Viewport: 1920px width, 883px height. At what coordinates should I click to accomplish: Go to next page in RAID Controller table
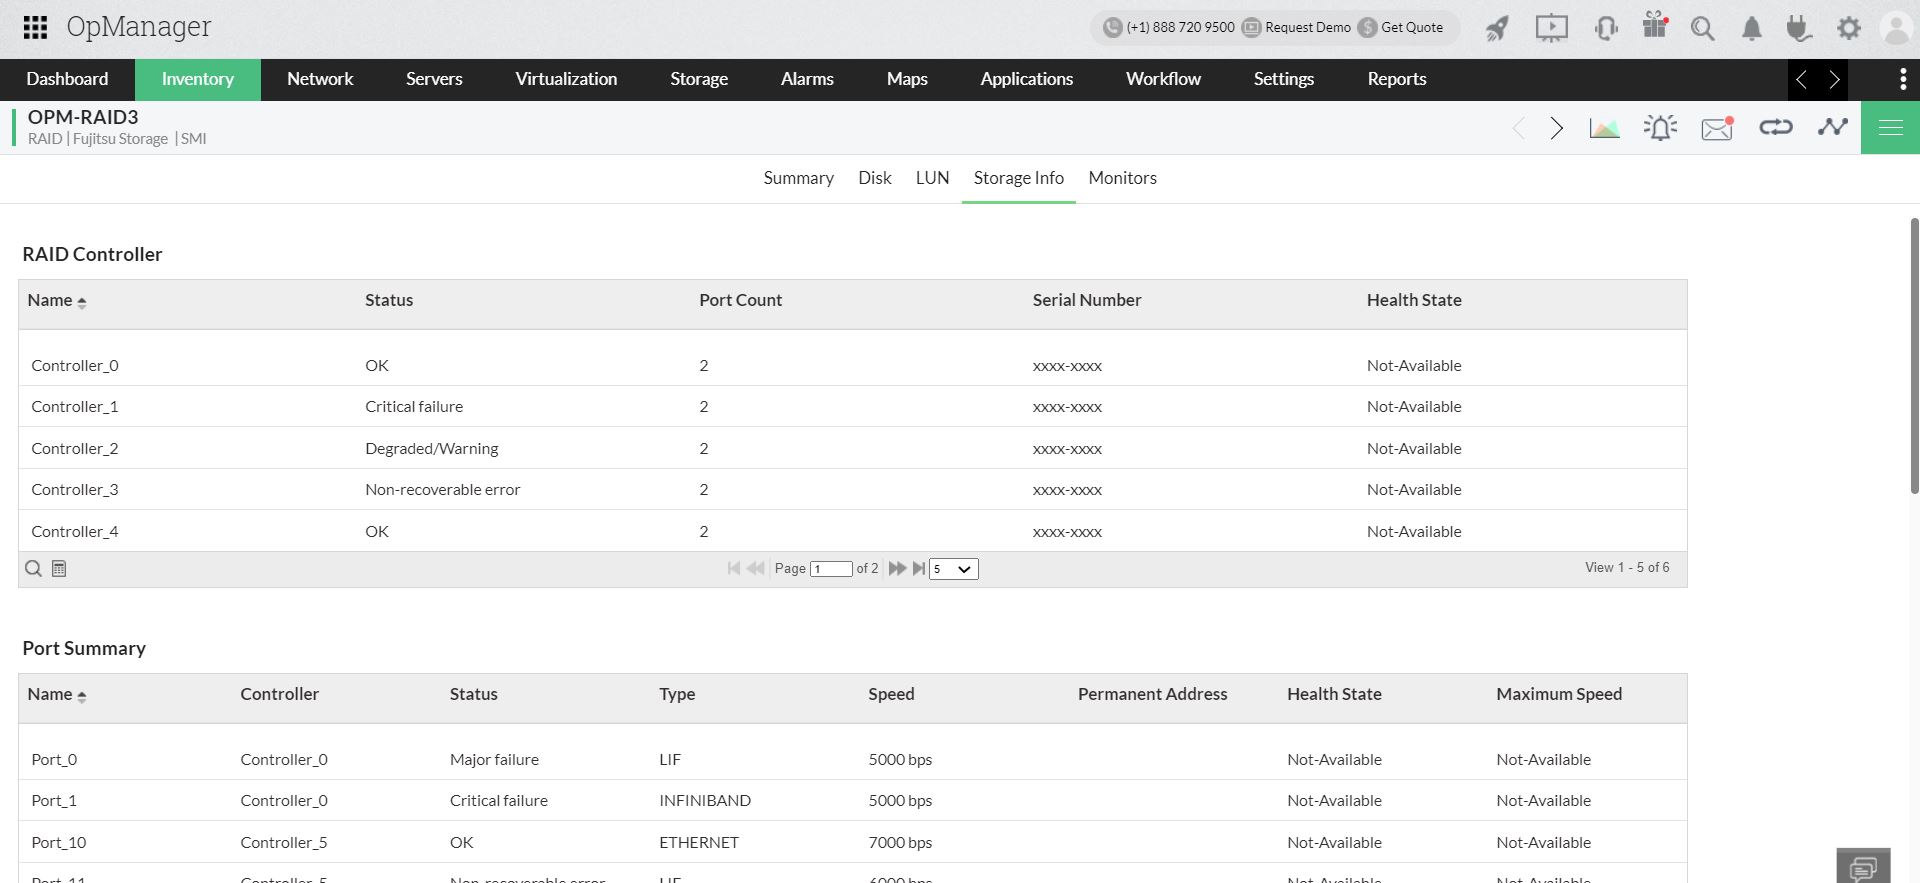(x=896, y=568)
